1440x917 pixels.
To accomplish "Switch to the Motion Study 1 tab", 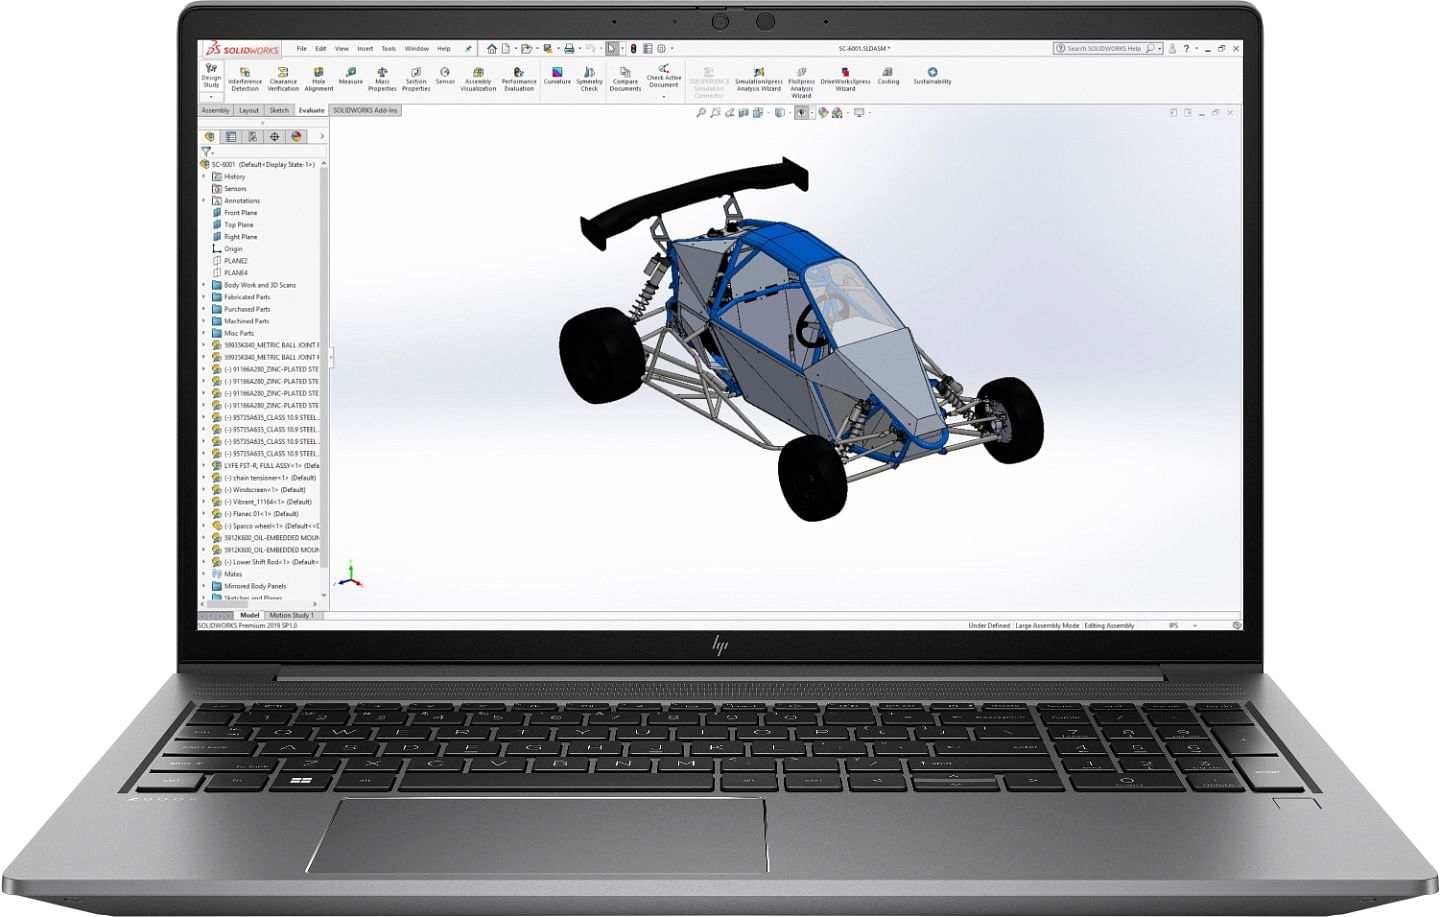I will [291, 615].
